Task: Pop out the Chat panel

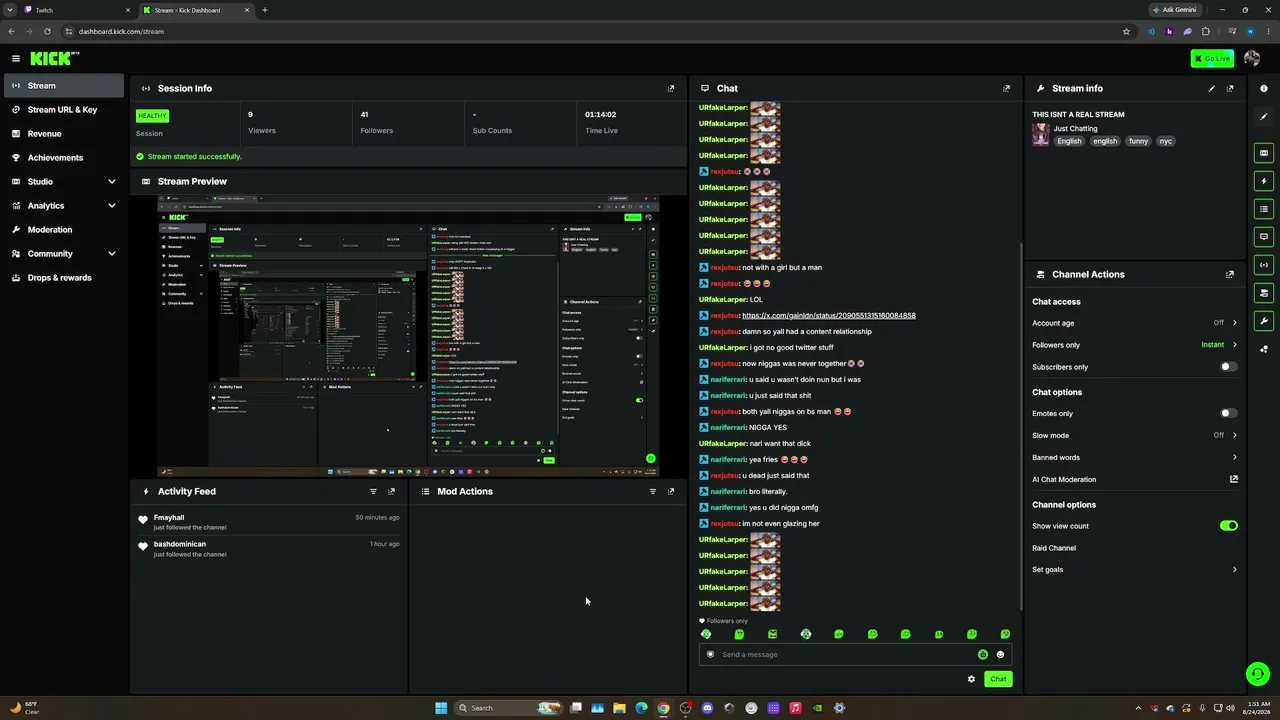Action: [1006, 88]
